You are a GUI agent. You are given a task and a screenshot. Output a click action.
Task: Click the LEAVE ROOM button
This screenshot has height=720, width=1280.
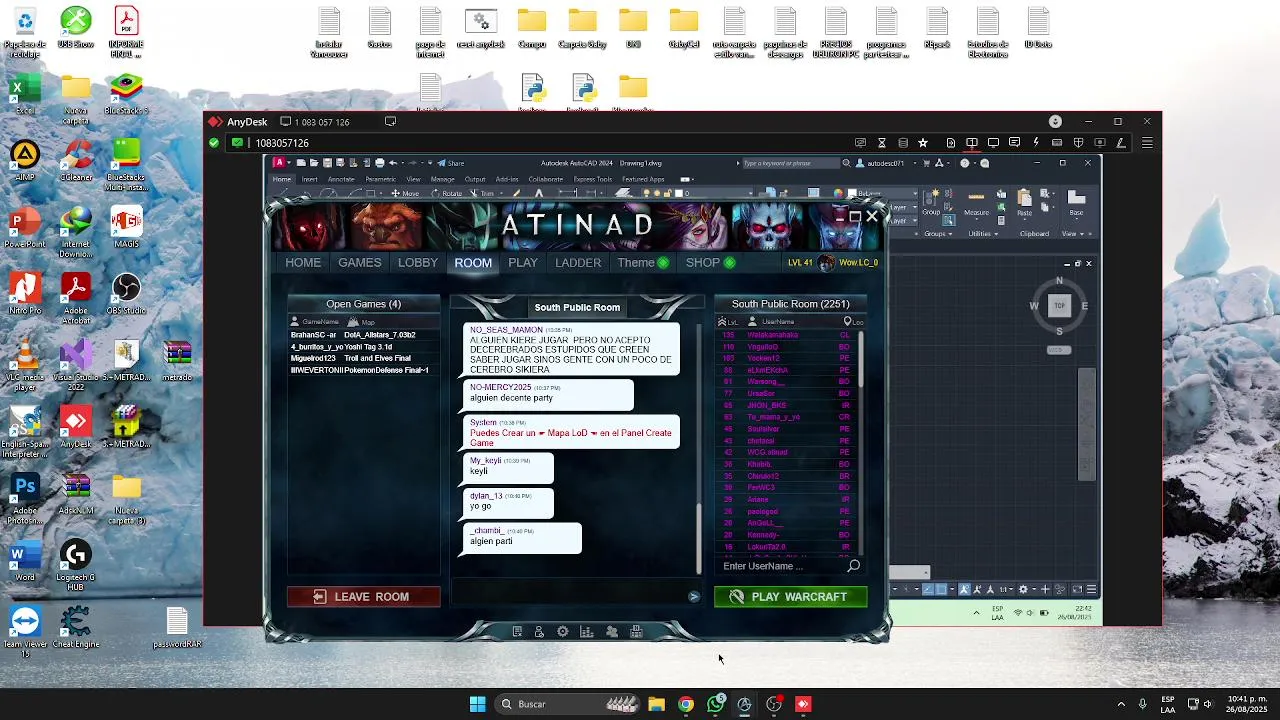363,597
